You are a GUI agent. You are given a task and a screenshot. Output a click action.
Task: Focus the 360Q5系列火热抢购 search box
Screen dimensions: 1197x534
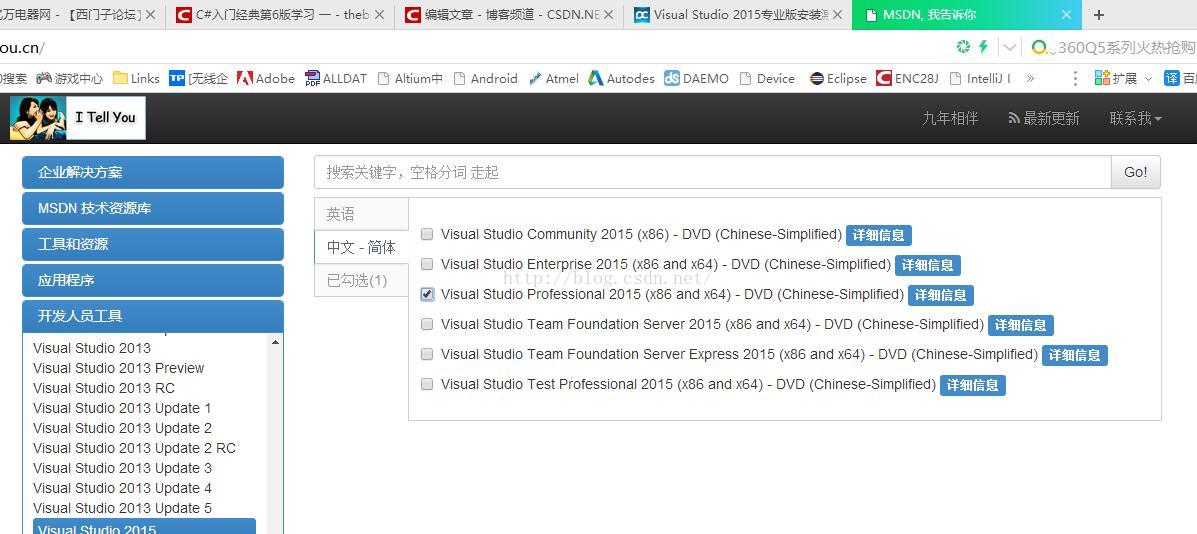[x=1126, y=47]
